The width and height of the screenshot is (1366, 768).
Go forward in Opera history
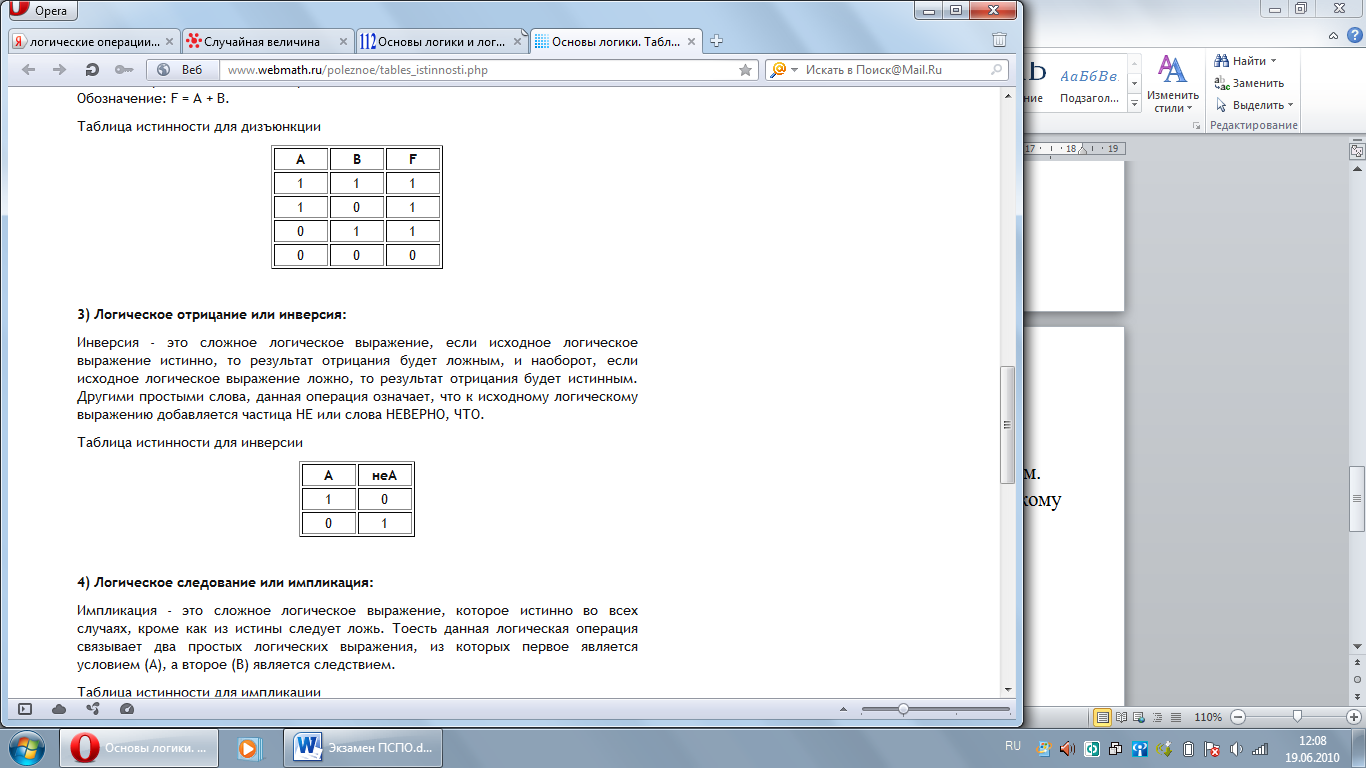(x=59, y=70)
